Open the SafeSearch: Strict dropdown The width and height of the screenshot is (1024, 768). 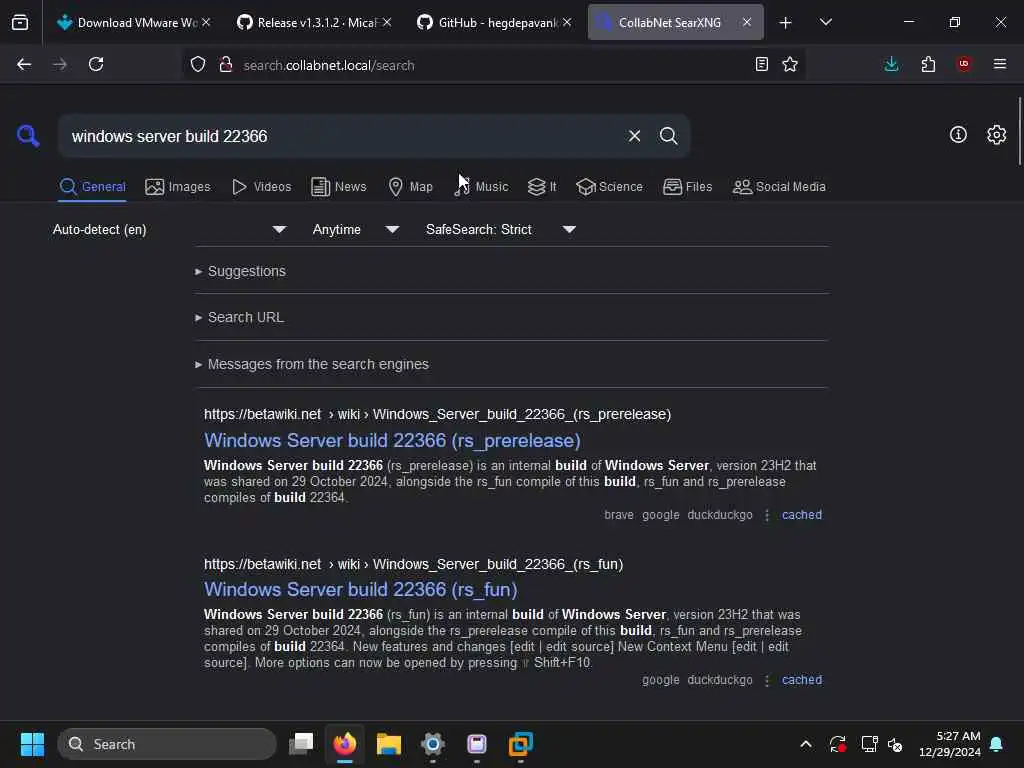click(x=500, y=229)
